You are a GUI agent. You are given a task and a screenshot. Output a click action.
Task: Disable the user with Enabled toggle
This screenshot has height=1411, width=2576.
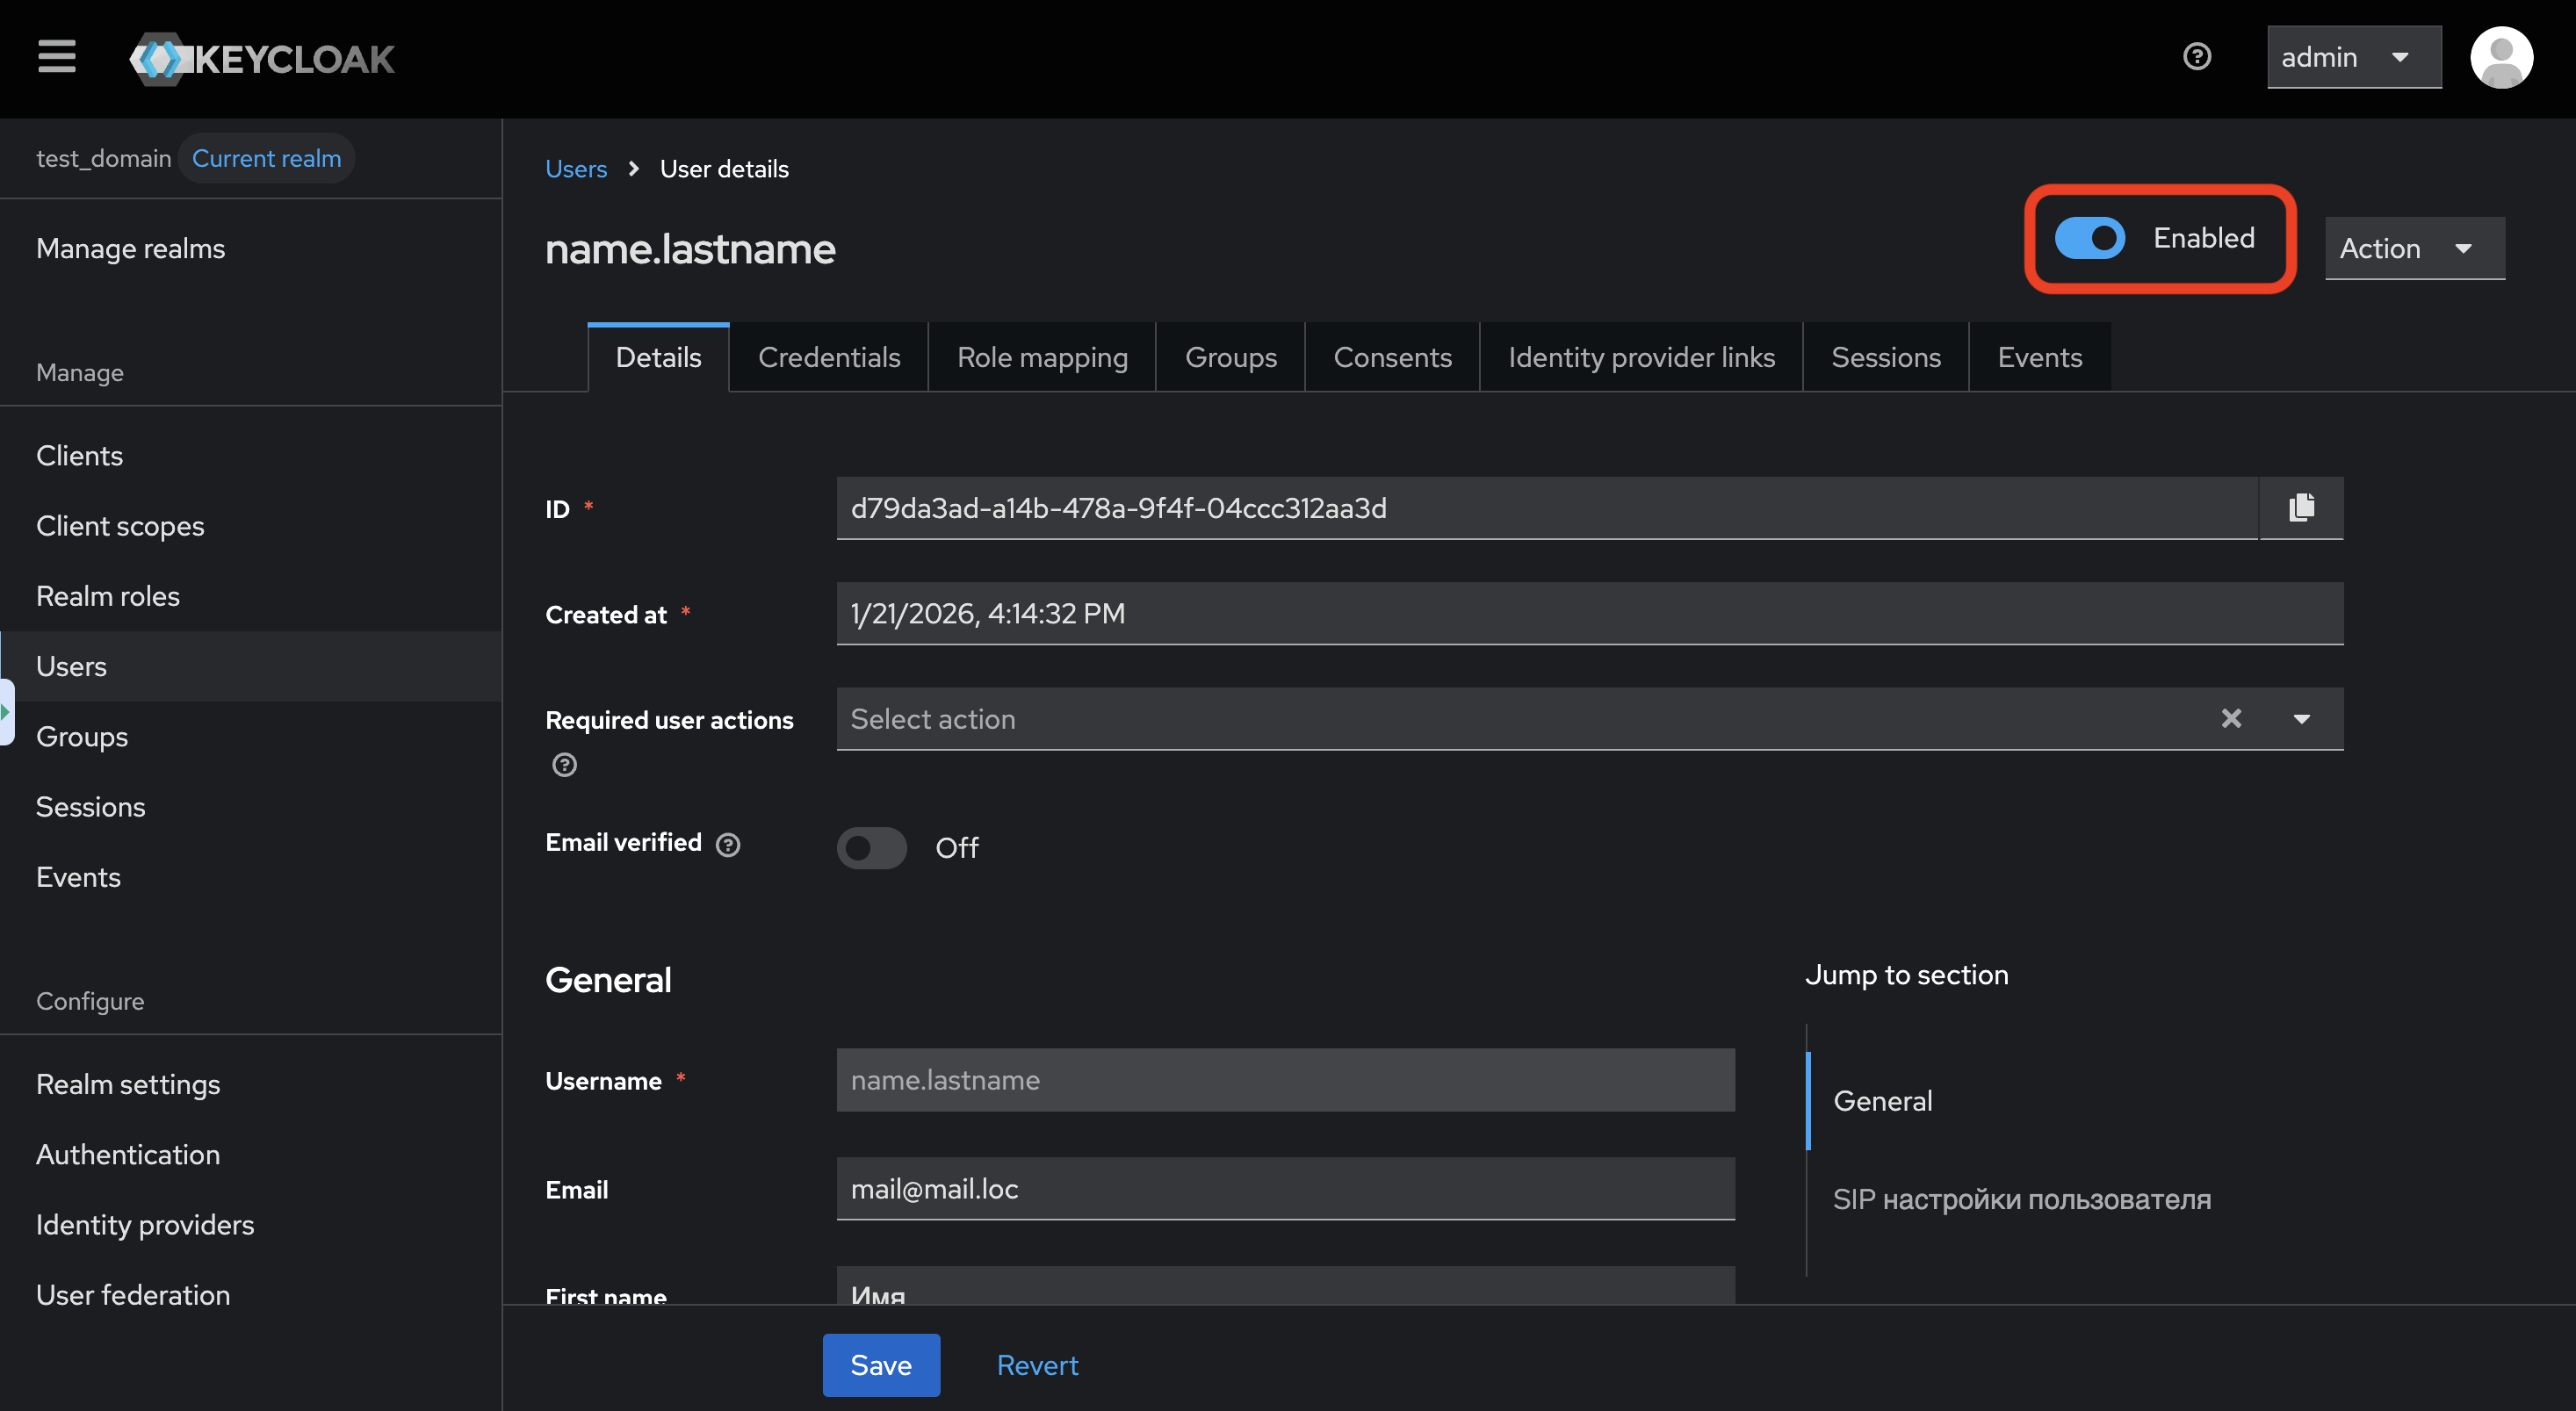pos(2089,238)
